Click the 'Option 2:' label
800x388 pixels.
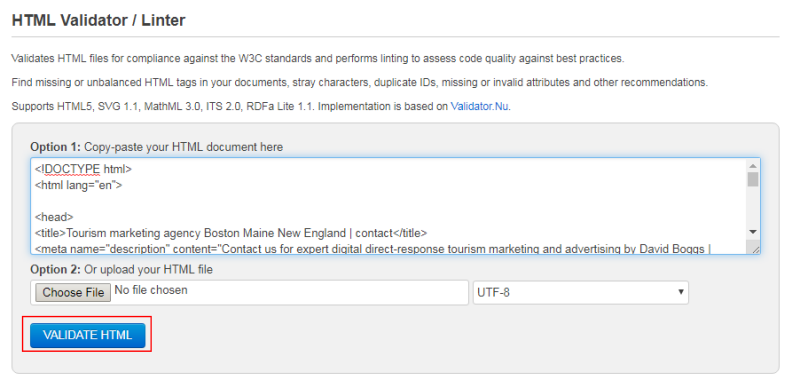click(56, 269)
